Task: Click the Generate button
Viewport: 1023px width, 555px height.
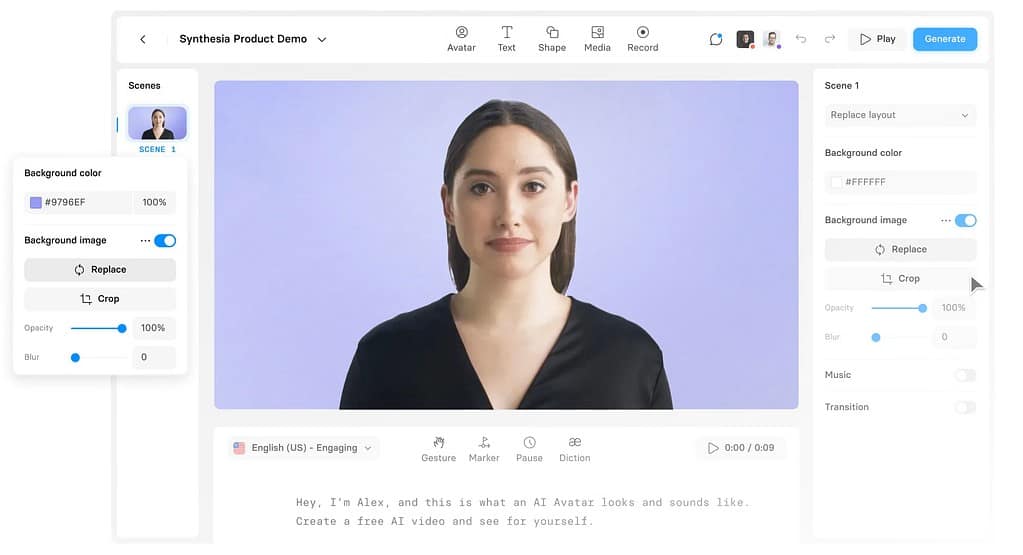Action: pyautogui.click(x=944, y=39)
